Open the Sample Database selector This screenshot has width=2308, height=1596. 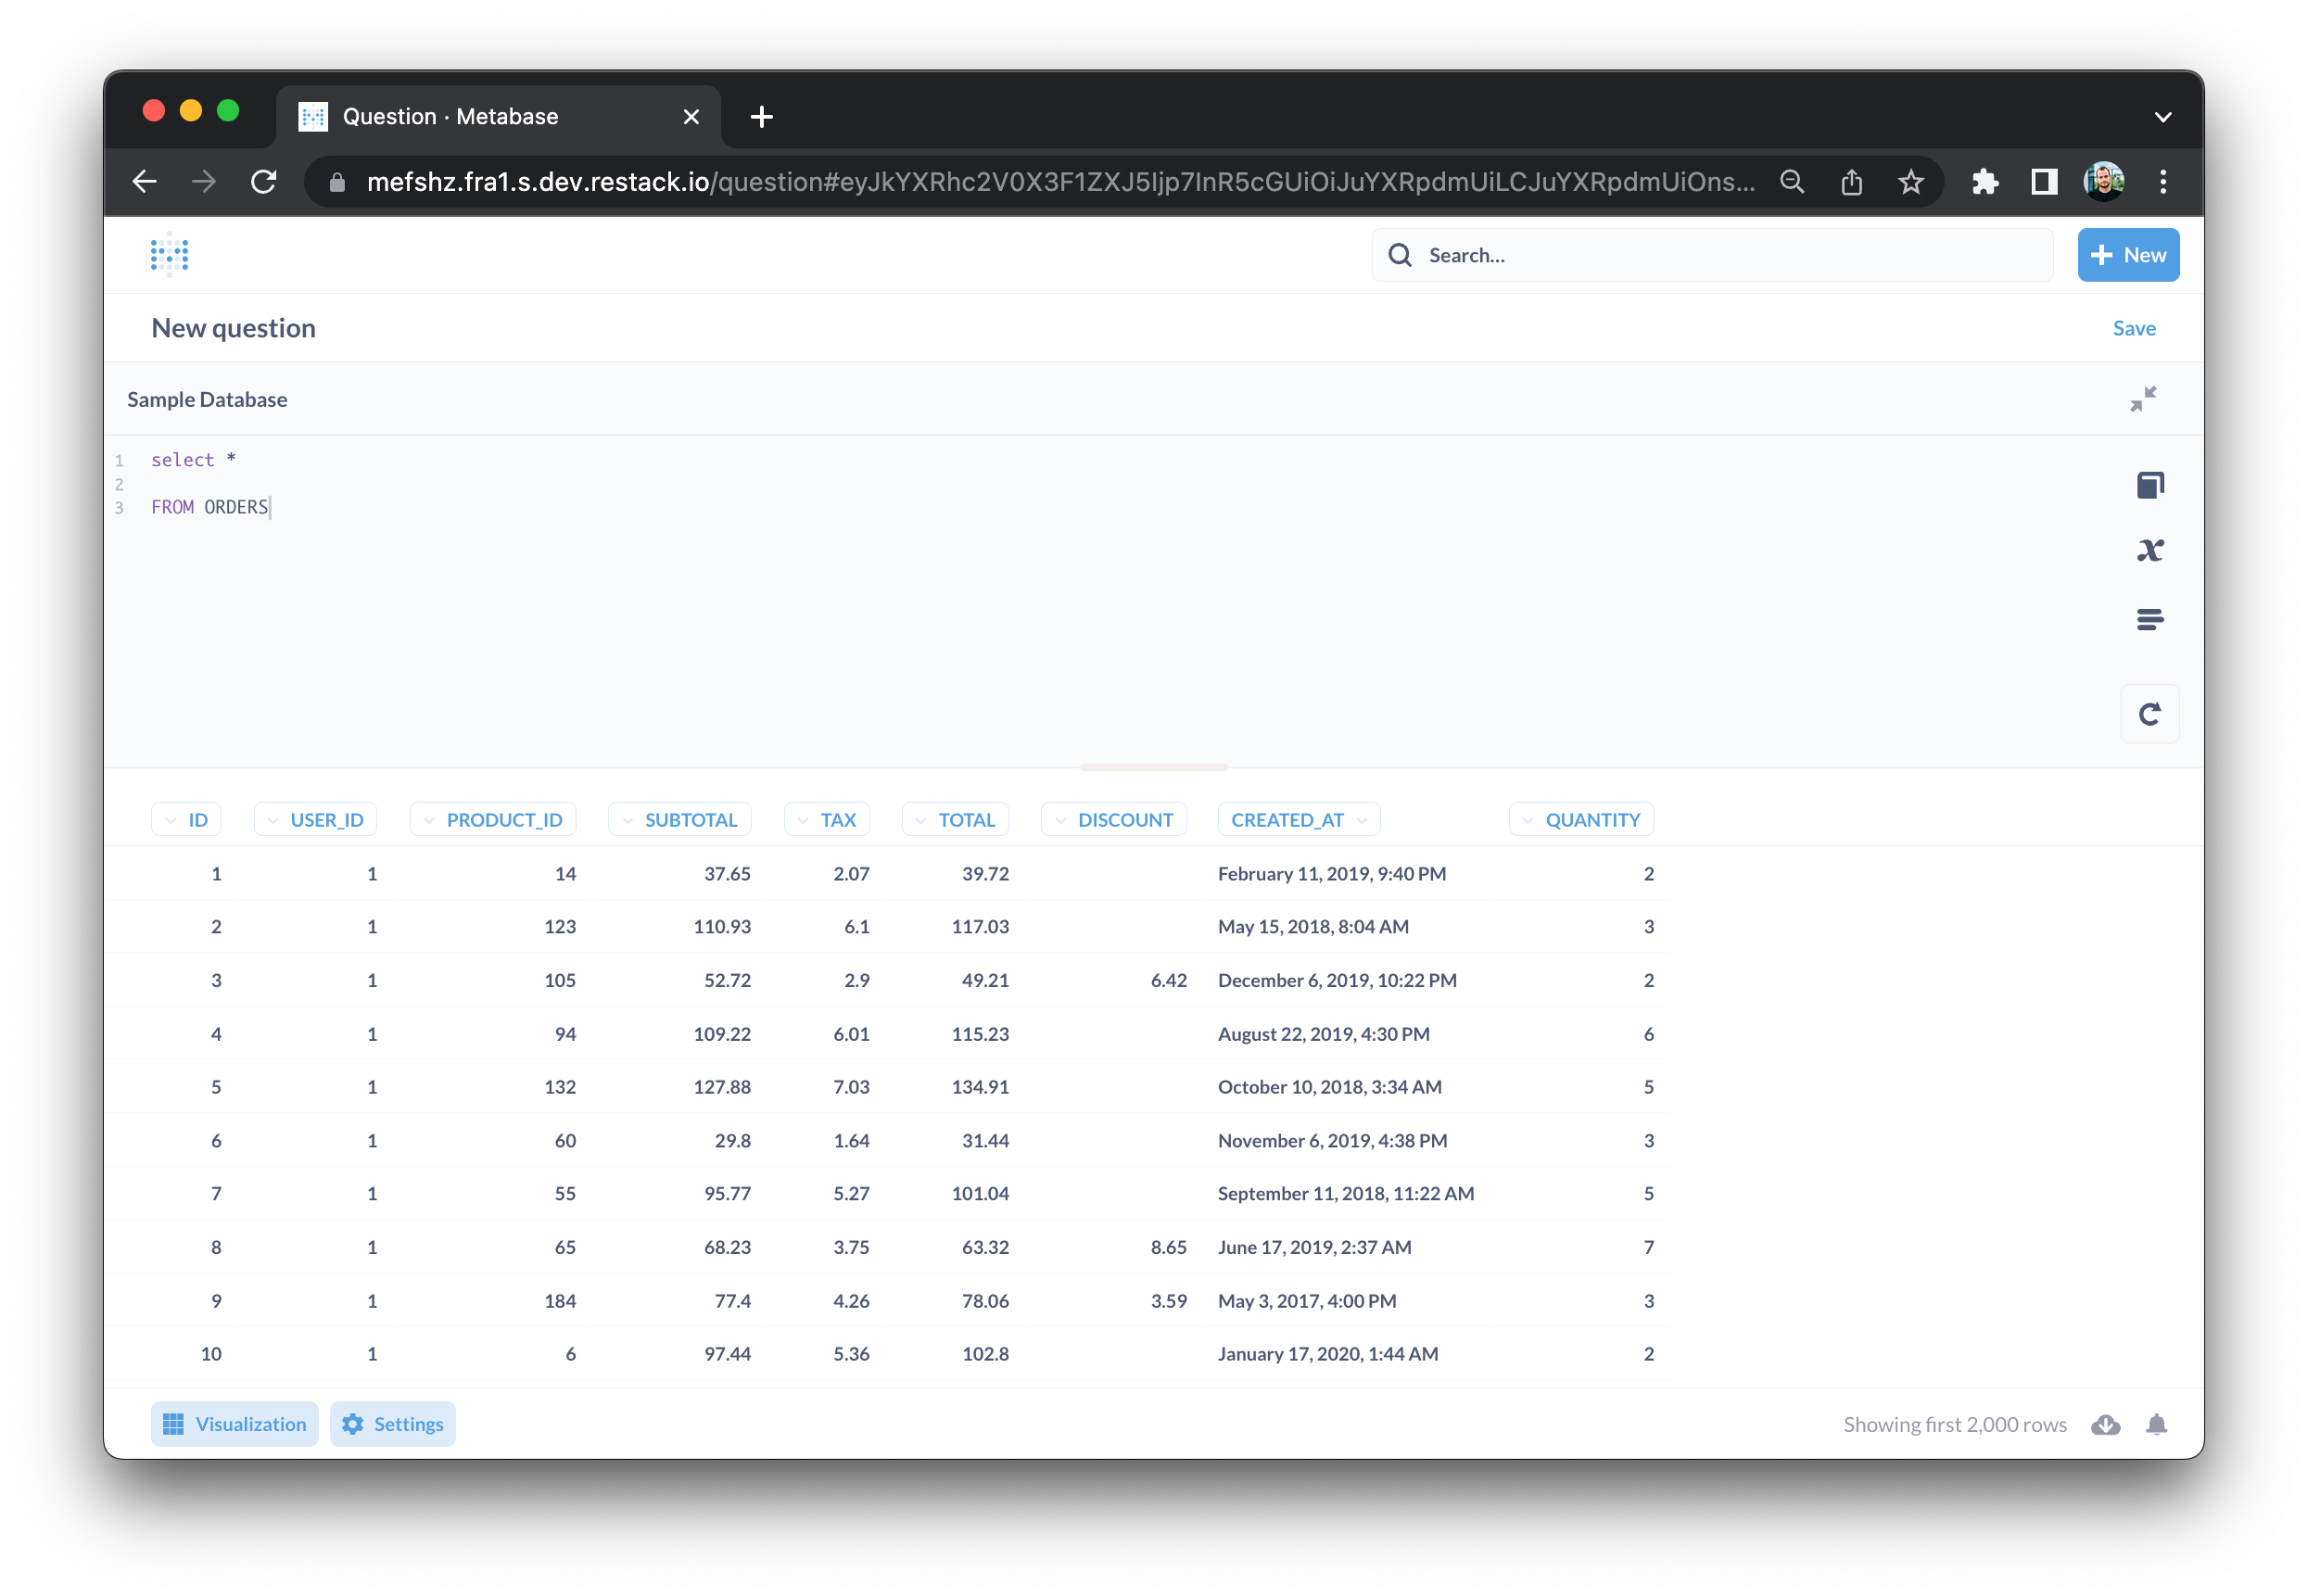[207, 399]
